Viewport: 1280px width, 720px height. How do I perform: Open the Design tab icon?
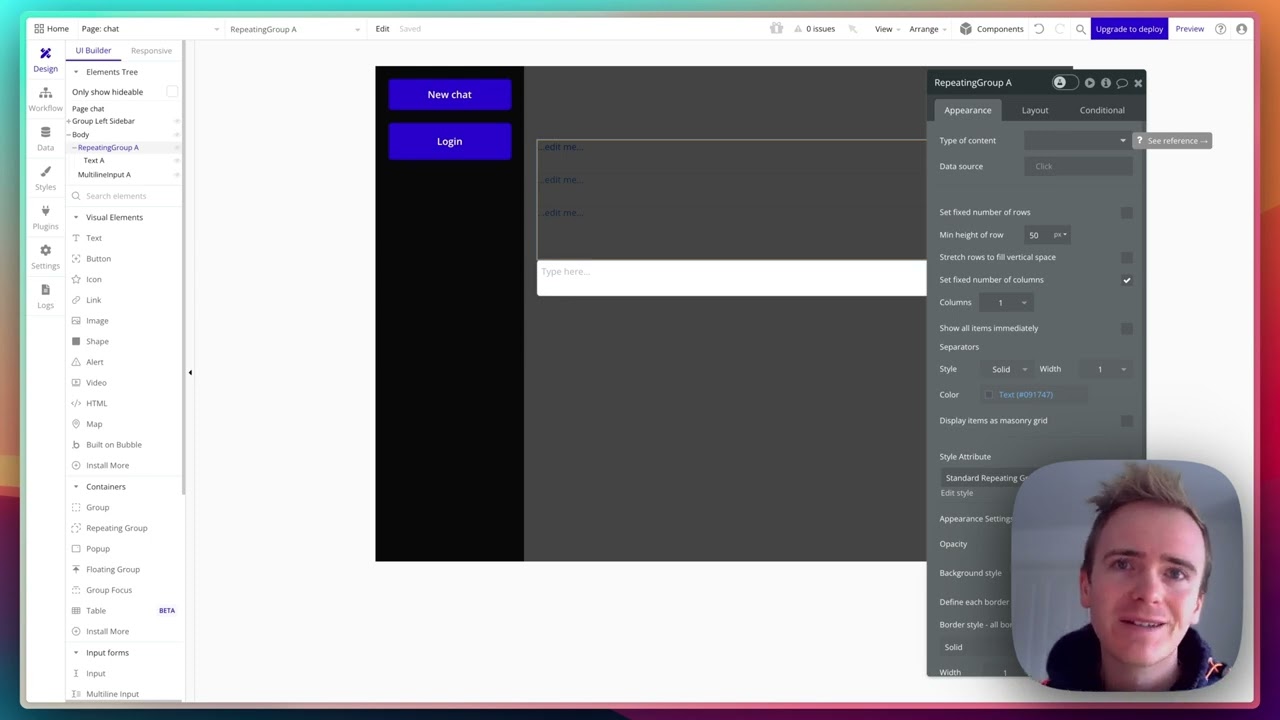45,53
